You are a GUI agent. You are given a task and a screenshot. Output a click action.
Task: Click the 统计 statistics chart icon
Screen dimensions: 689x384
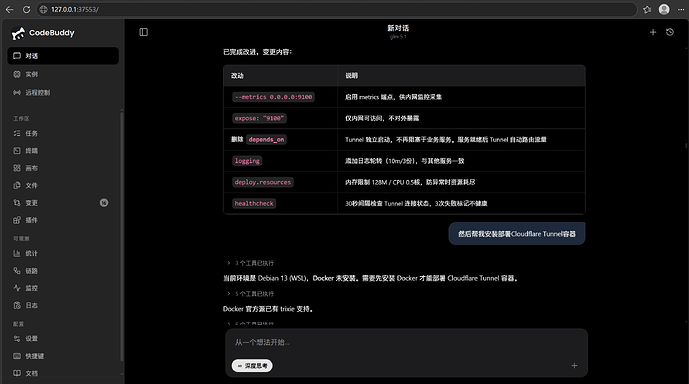point(17,254)
